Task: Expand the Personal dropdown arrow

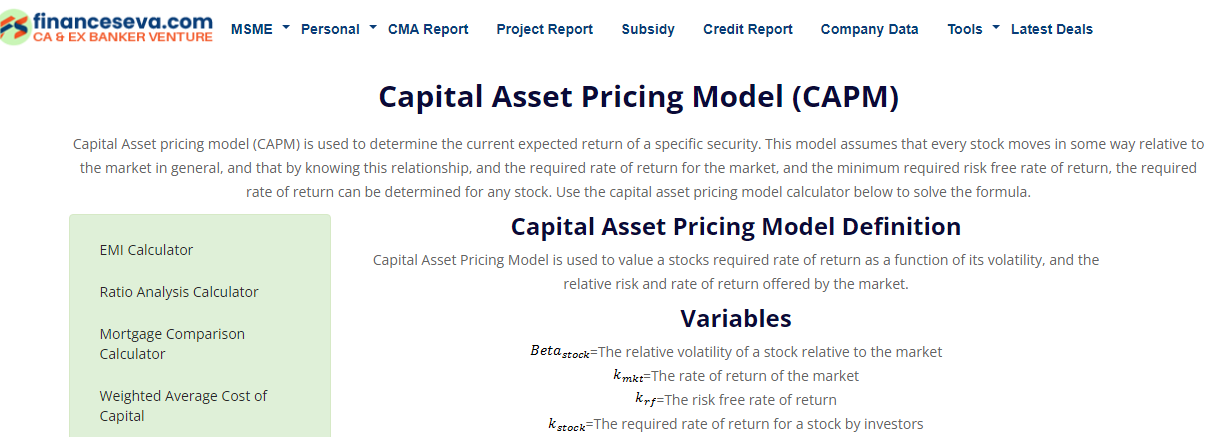Action: click(x=373, y=28)
